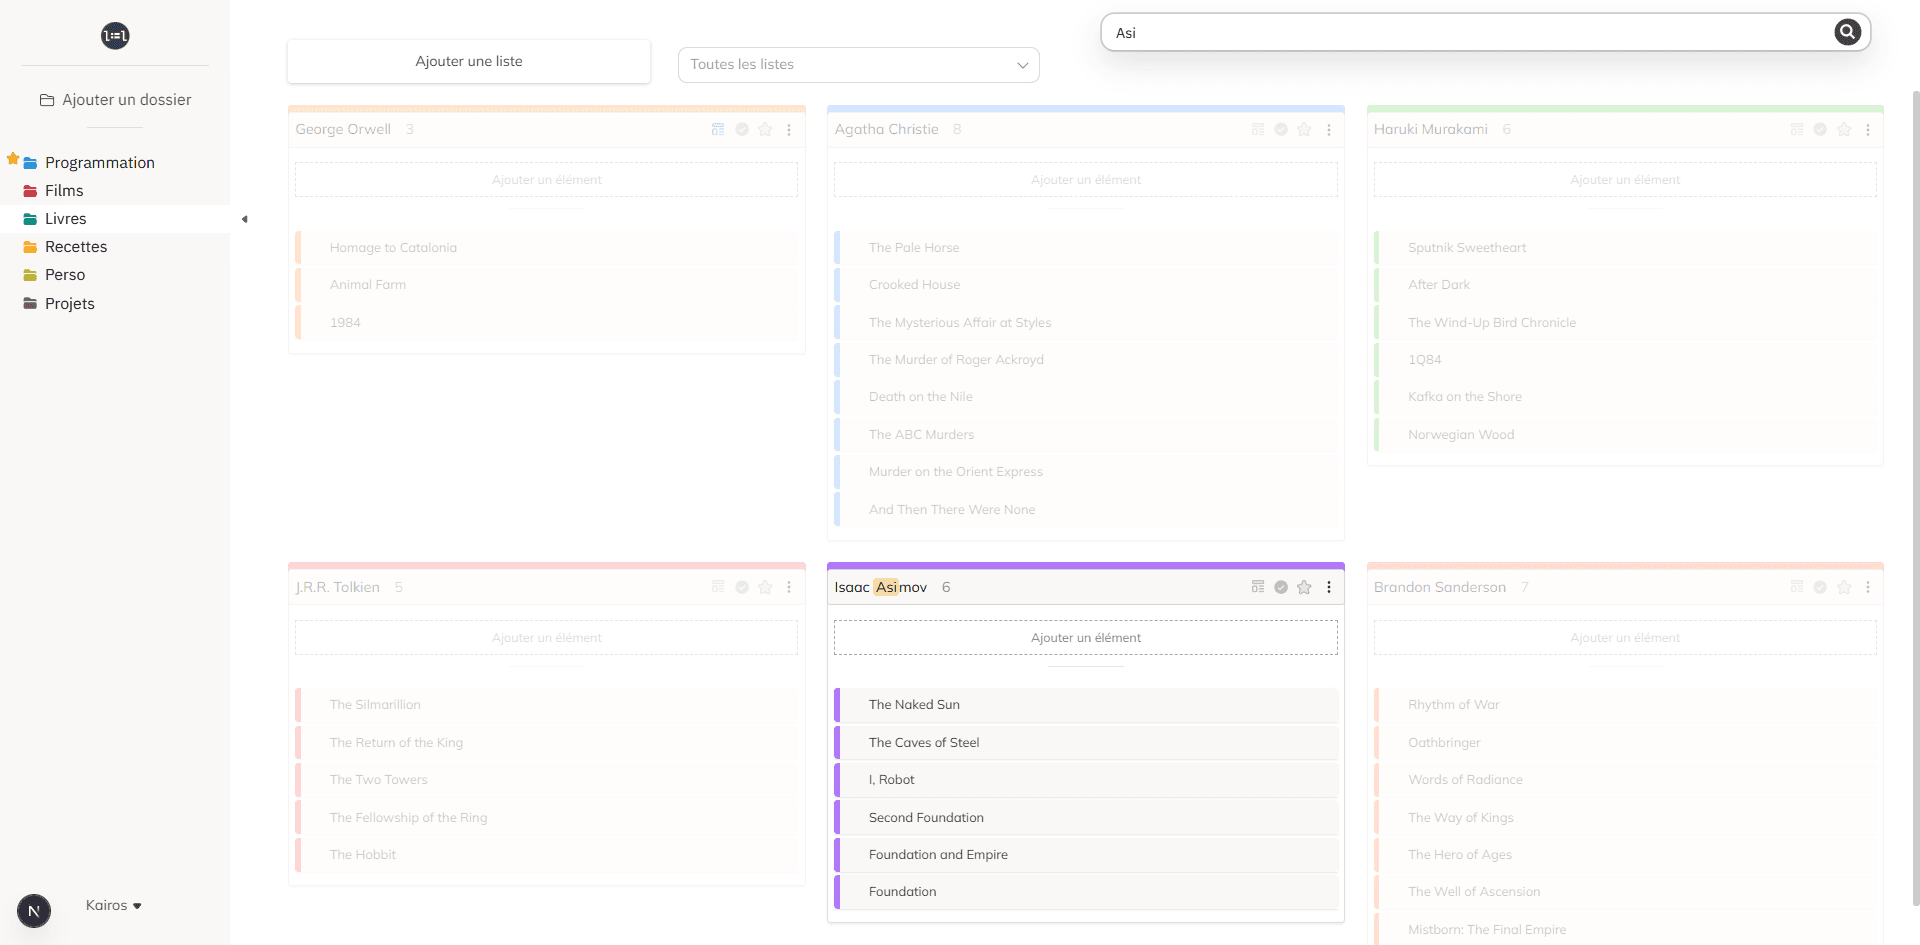The width and height of the screenshot is (1920, 945).
Task: Select The Way of Kings item
Action: click(x=1625, y=817)
